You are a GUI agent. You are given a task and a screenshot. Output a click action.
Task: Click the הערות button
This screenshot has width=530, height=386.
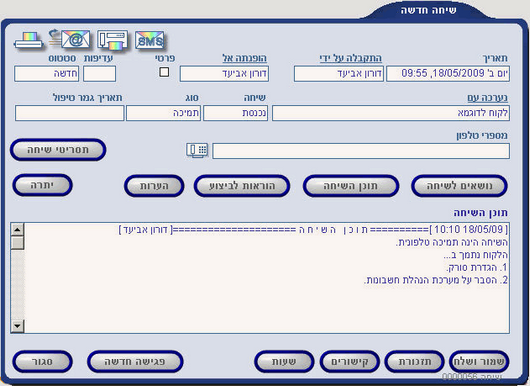click(154, 186)
